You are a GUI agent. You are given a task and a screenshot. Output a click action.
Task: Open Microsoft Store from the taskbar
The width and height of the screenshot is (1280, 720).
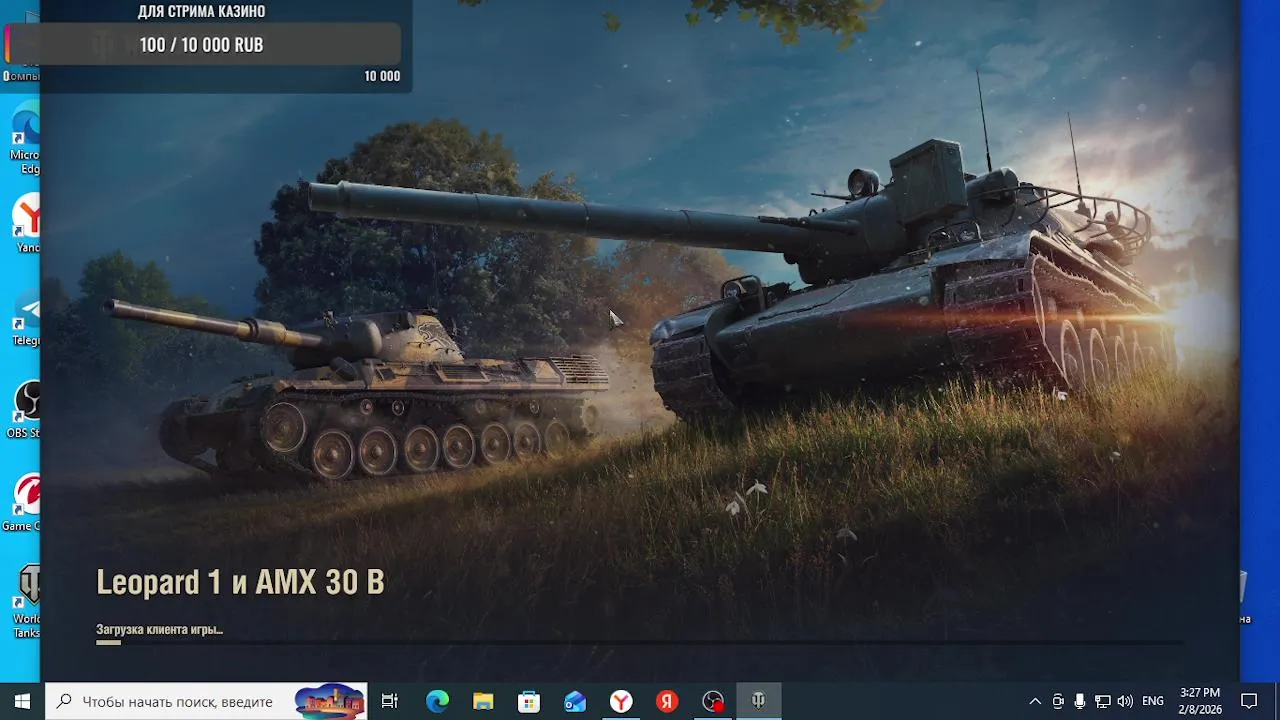click(x=529, y=701)
